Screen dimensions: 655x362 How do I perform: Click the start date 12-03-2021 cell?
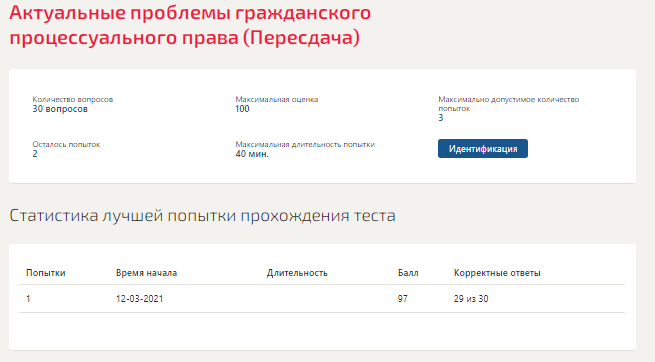[140, 299]
